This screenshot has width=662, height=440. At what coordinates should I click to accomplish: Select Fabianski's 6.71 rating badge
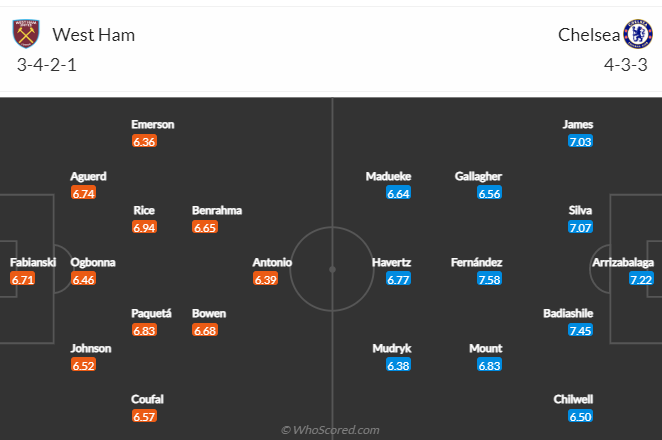click(22, 279)
